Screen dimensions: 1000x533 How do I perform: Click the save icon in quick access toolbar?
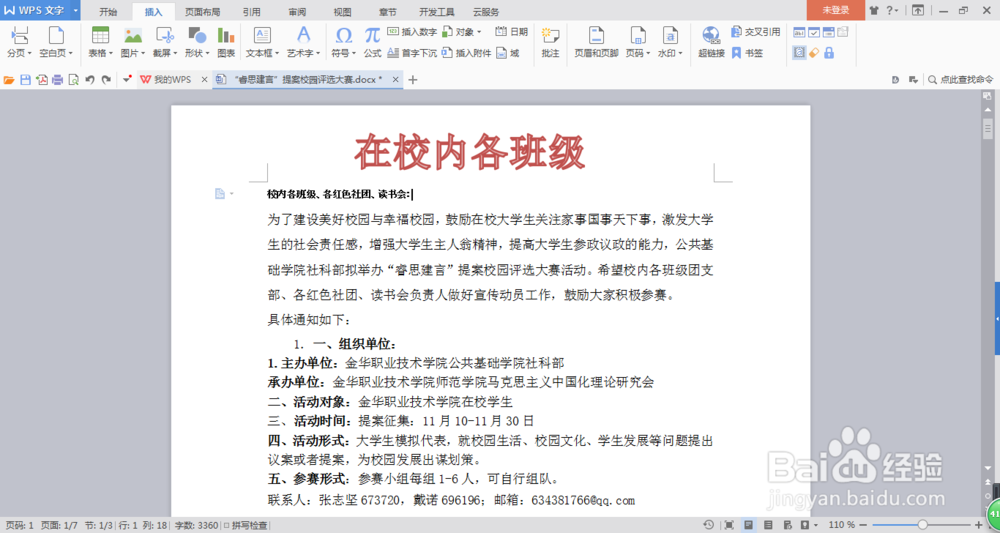25,80
